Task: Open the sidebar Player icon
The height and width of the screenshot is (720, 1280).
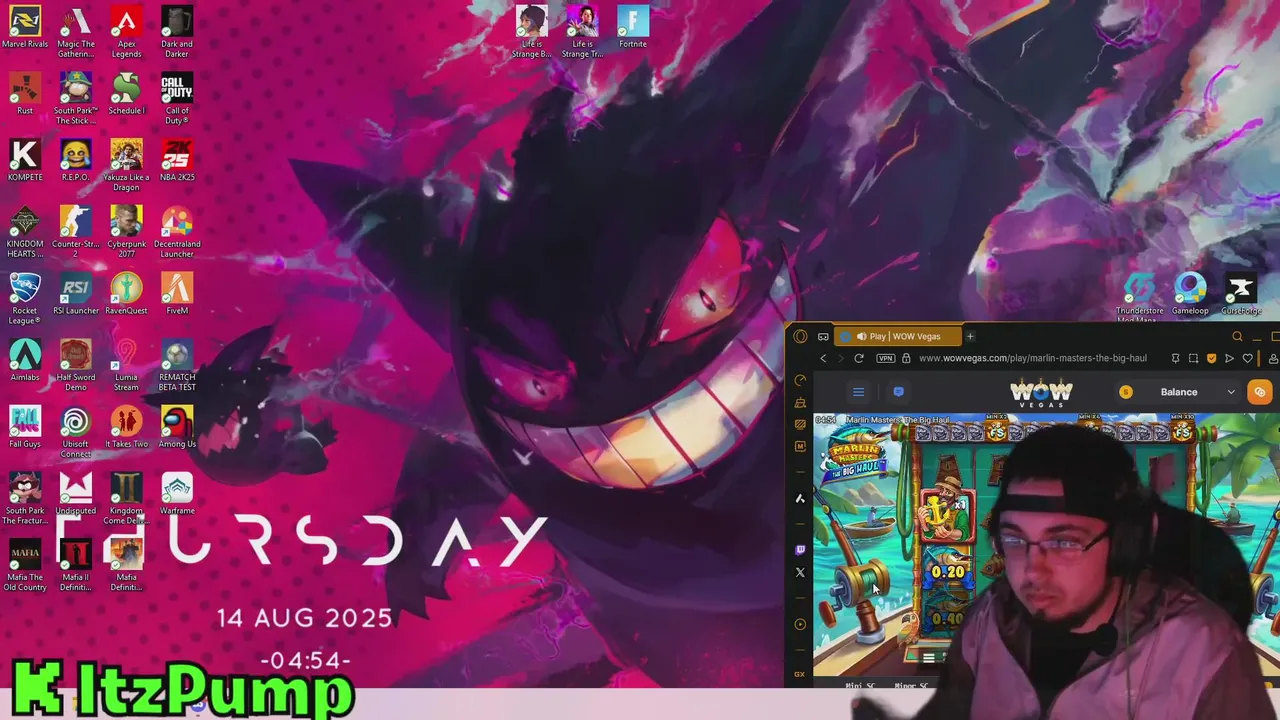Action: pos(800,624)
